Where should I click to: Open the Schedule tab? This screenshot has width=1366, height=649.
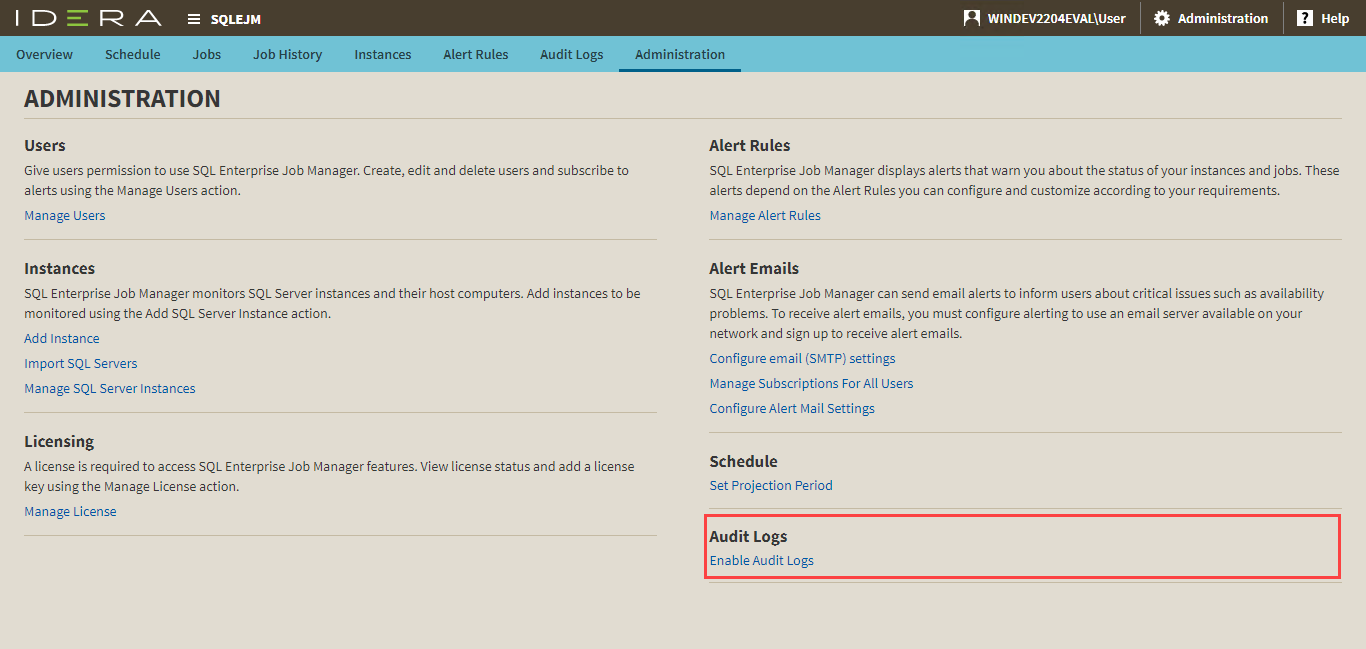tap(132, 54)
